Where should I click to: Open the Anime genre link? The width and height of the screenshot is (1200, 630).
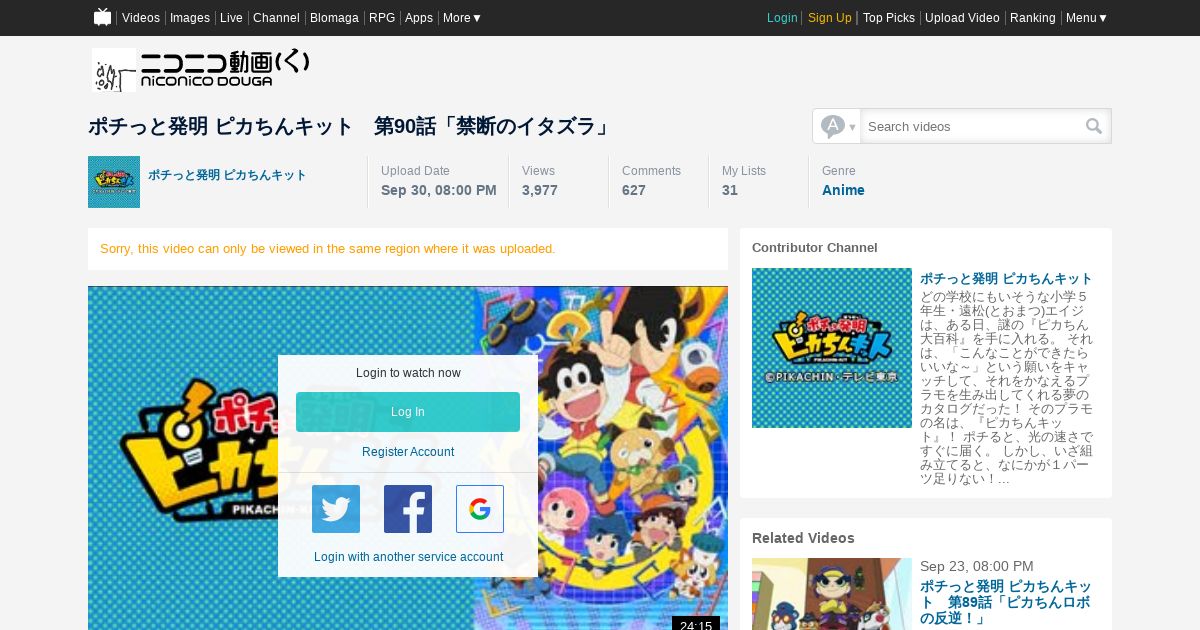pos(843,190)
